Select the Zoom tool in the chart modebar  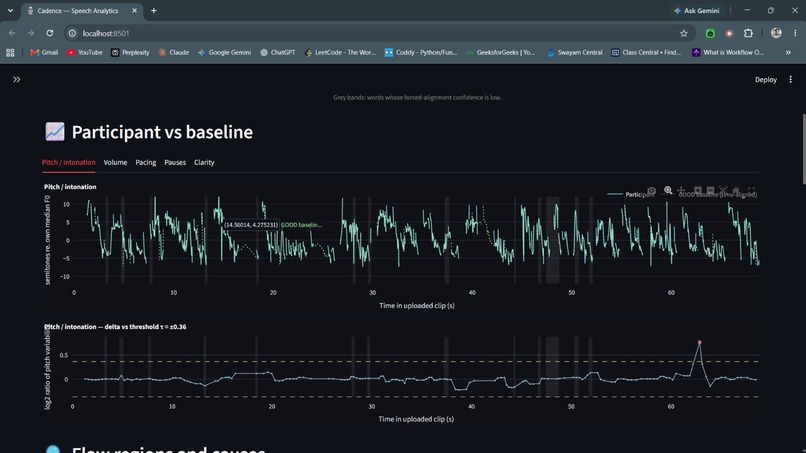pyautogui.click(x=668, y=190)
